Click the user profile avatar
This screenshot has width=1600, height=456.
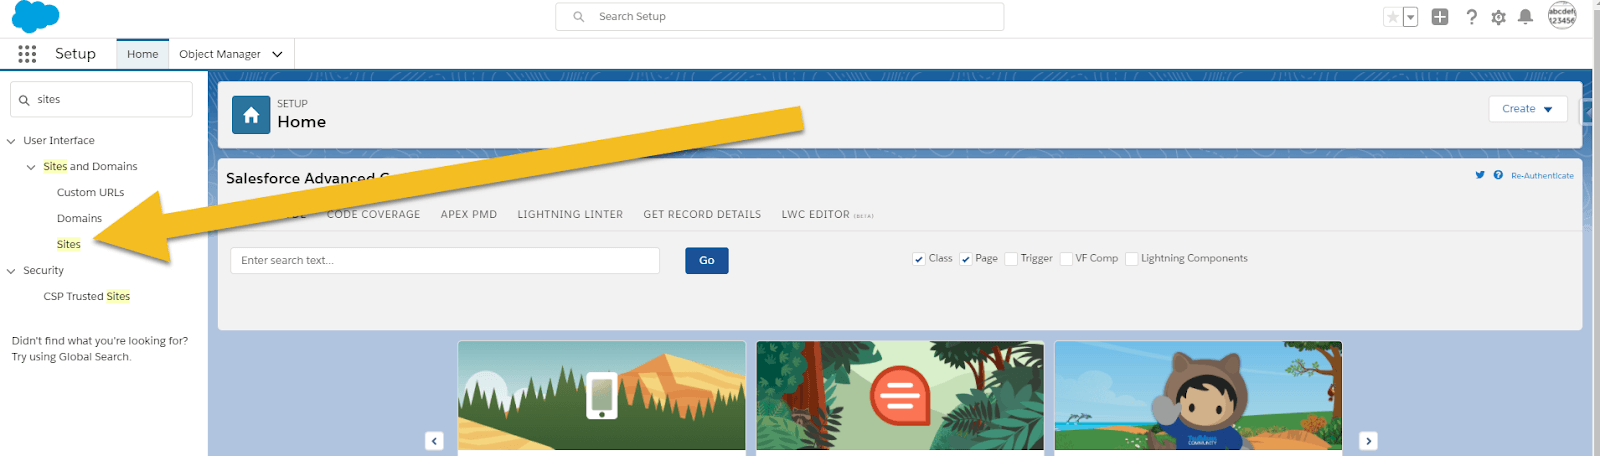point(1561,16)
